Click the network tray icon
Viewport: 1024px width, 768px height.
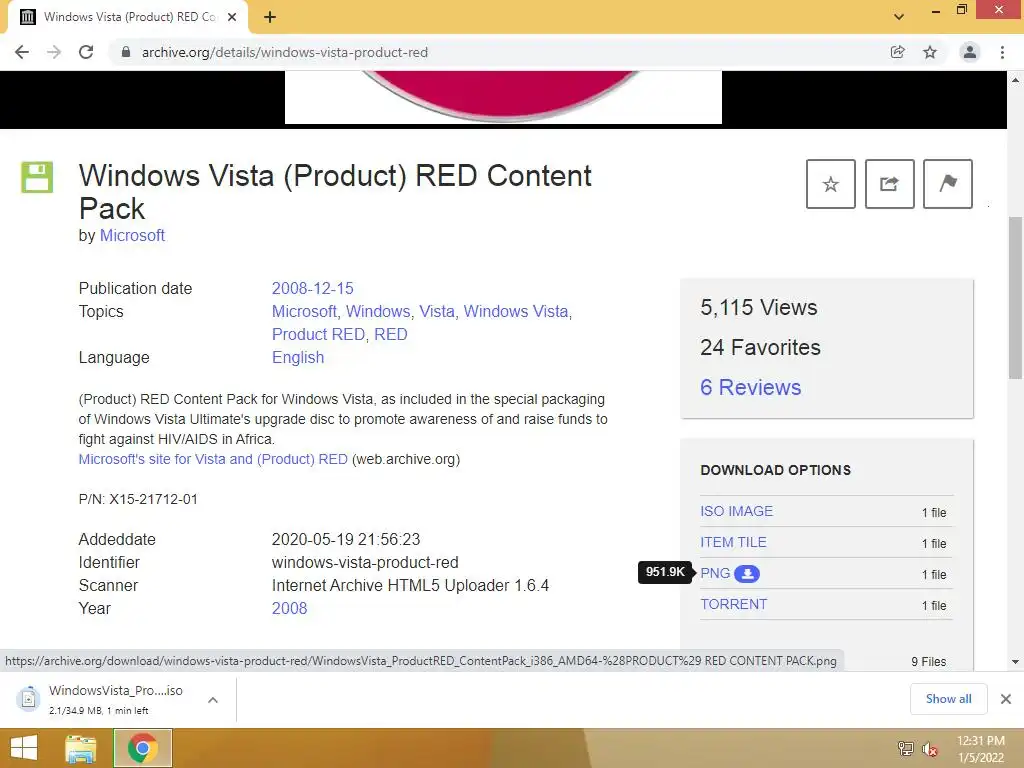(906, 748)
